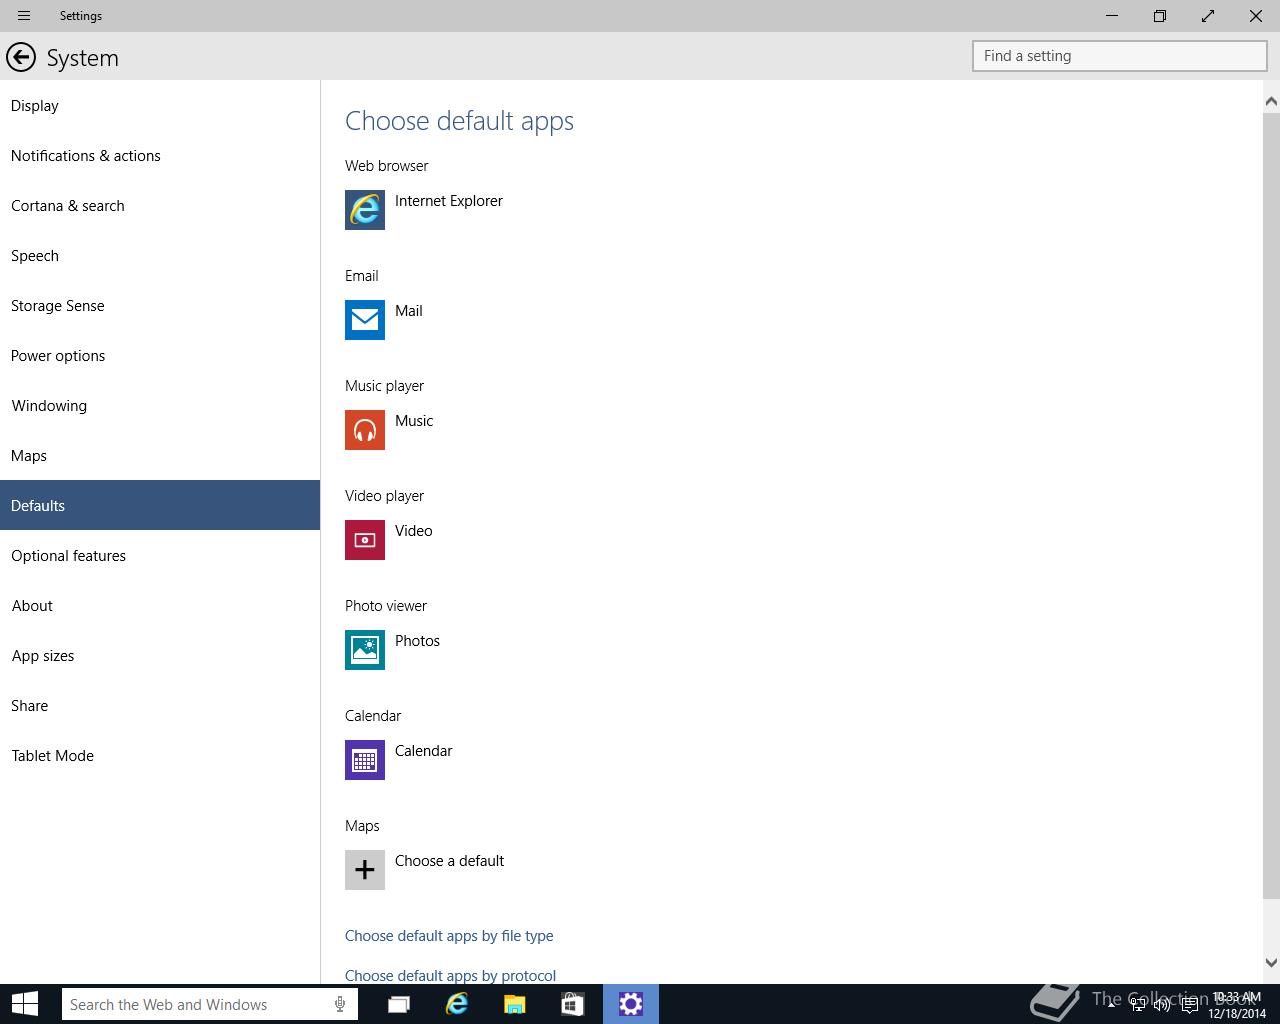This screenshot has width=1280, height=1024.
Task: Click the microphone icon in search box
Action: 340,1004
